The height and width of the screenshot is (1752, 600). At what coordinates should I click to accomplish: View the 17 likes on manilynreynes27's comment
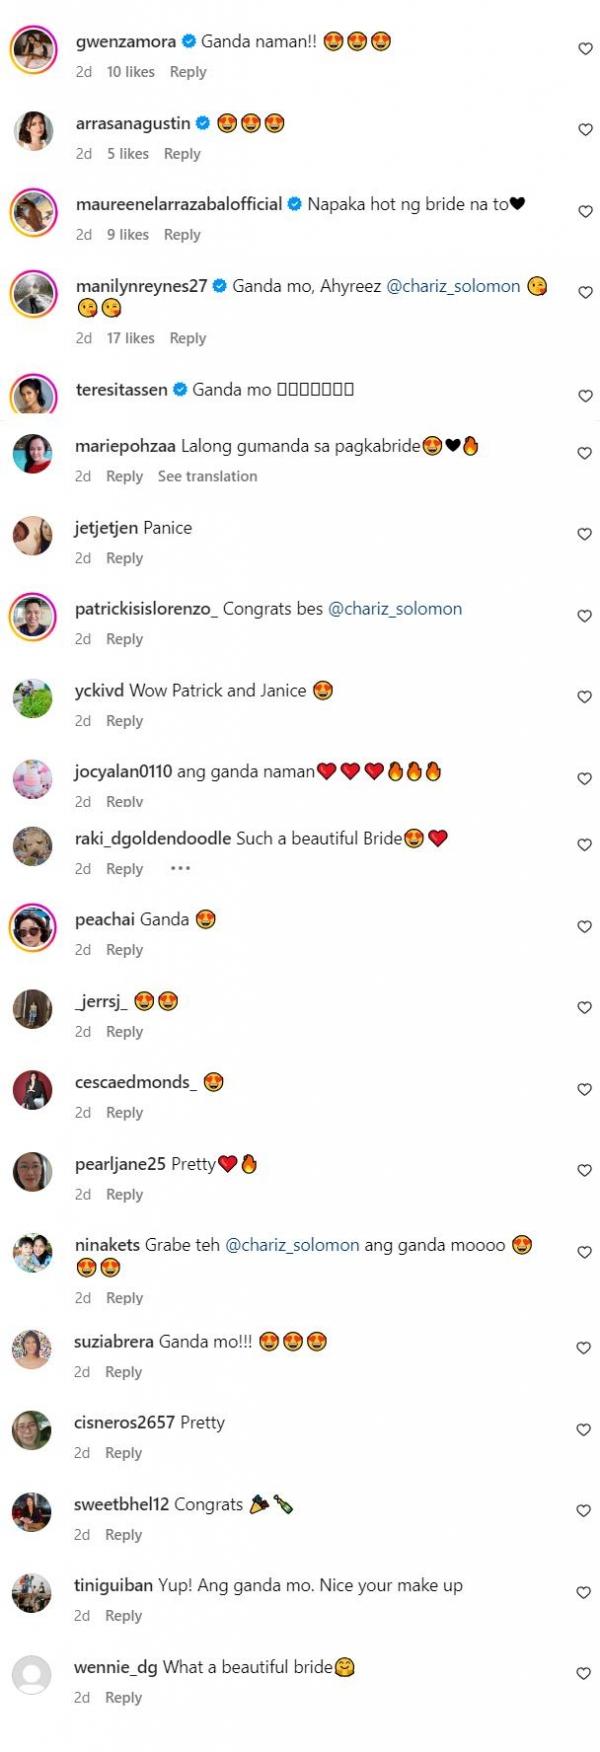(131, 338)
